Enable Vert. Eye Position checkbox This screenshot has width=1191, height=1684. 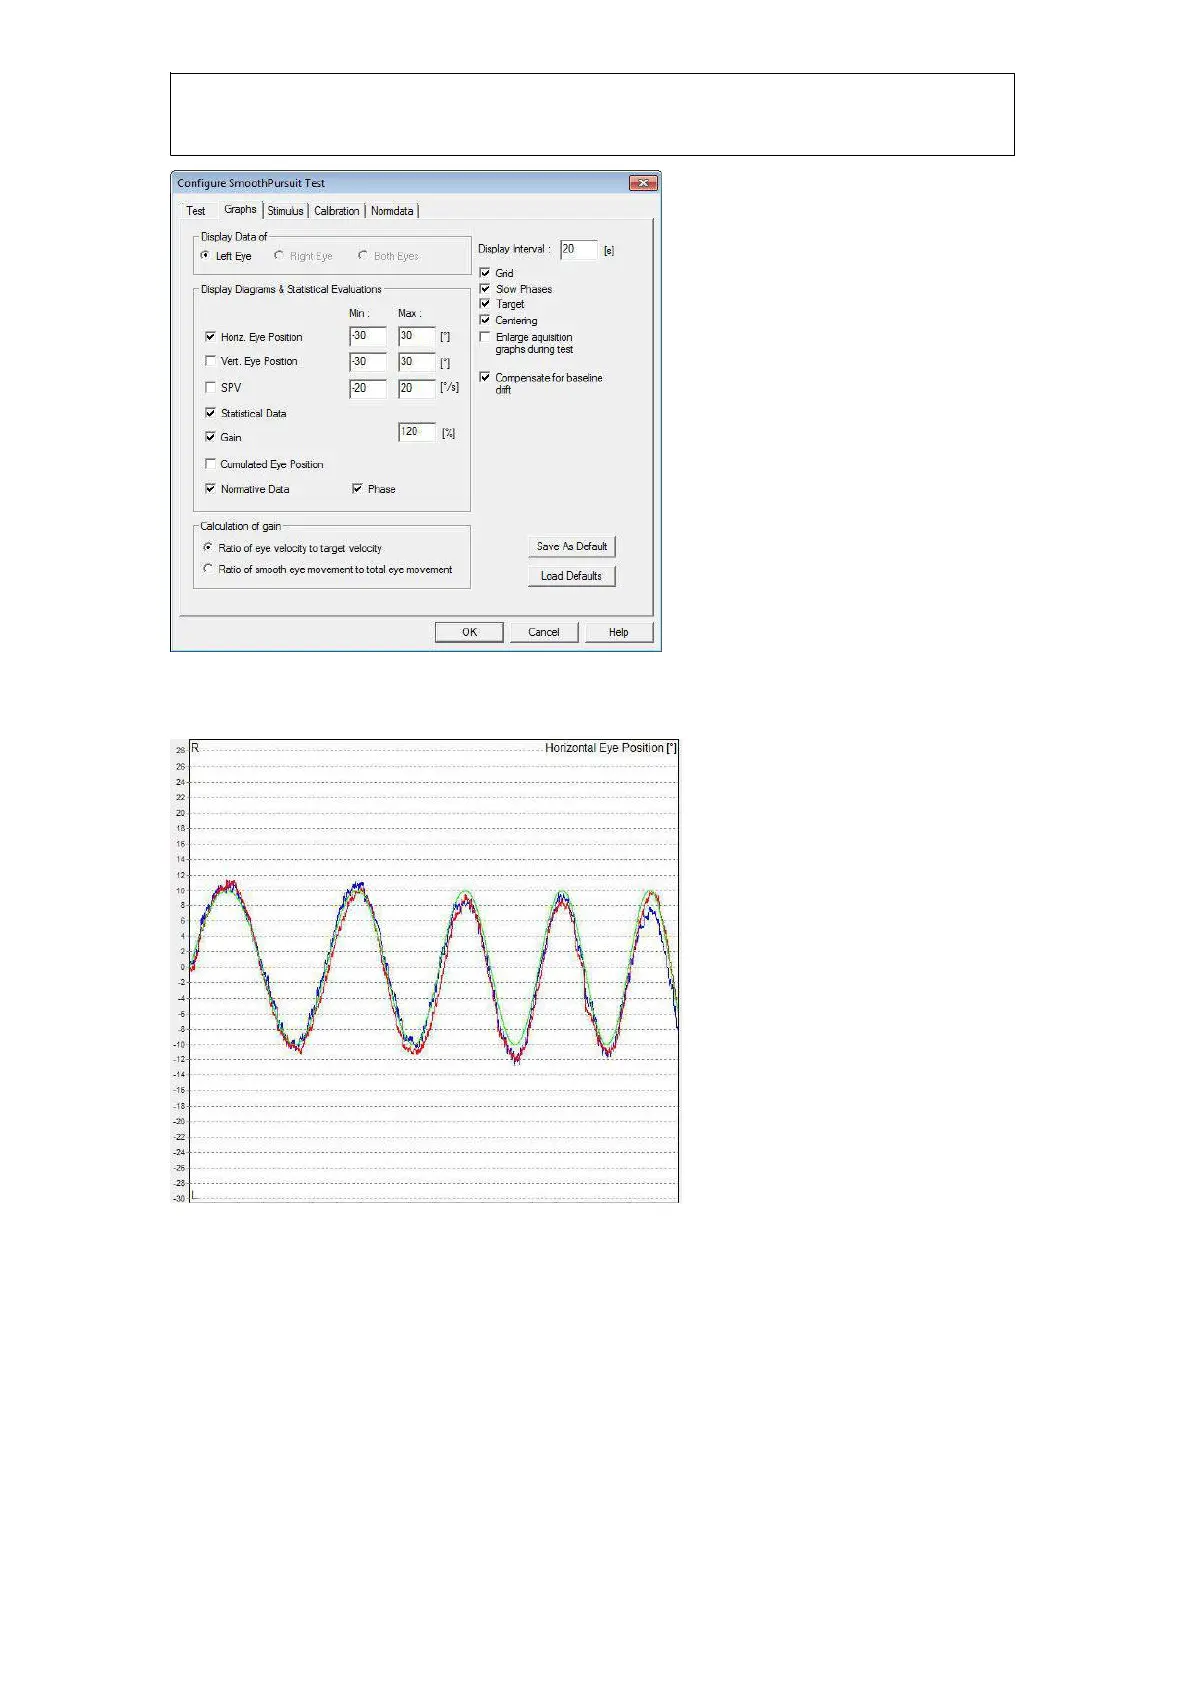(210, 361)
